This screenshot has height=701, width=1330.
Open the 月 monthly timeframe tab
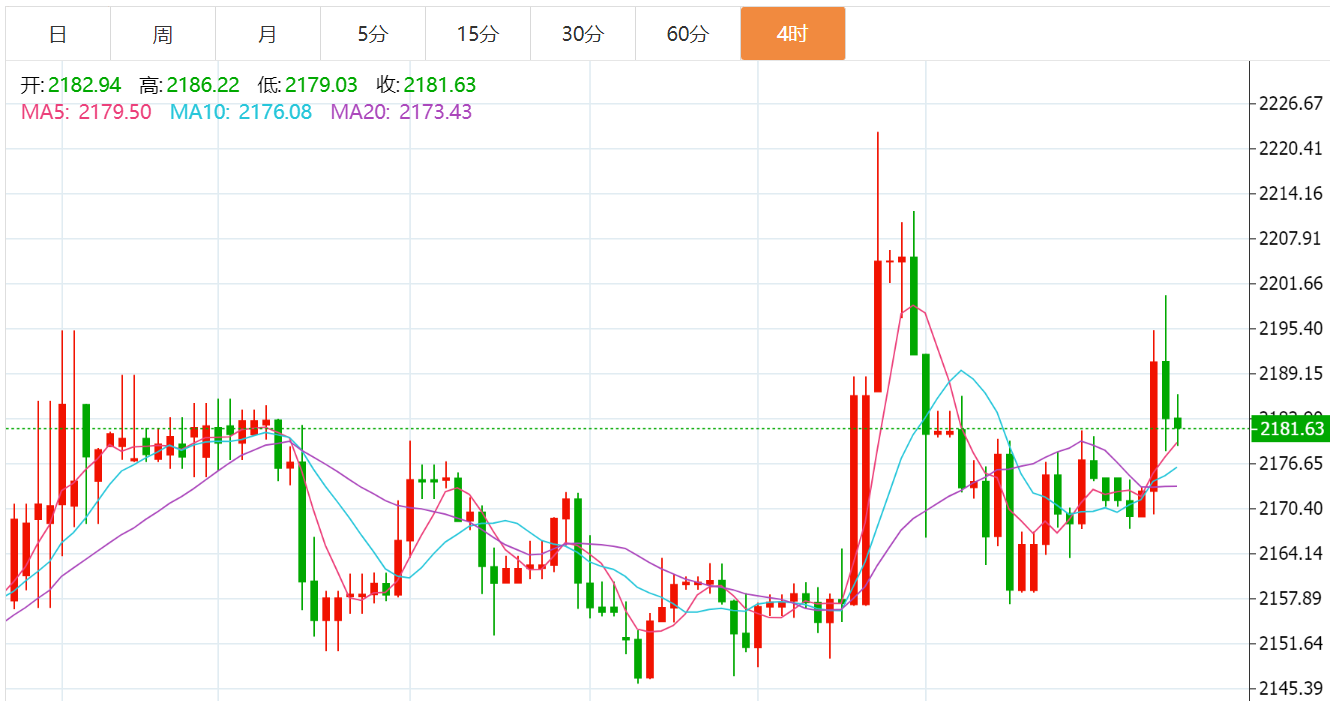coord(268,34)
